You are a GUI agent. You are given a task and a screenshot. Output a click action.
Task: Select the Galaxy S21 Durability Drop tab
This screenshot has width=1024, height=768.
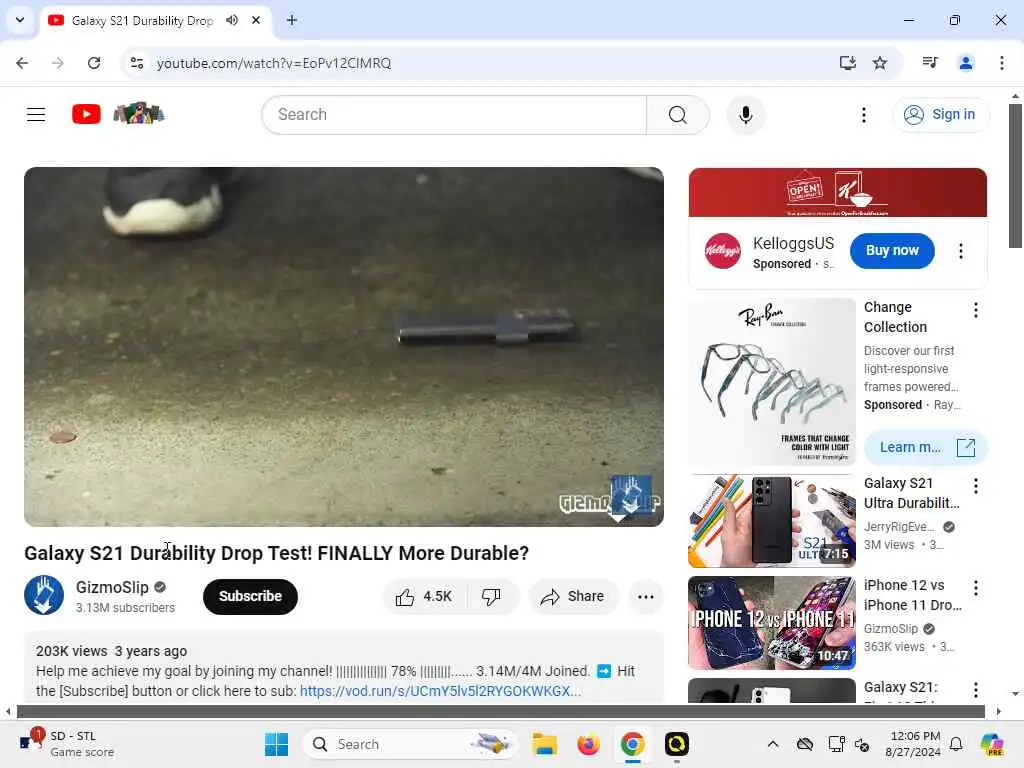[x=142, y=21]
